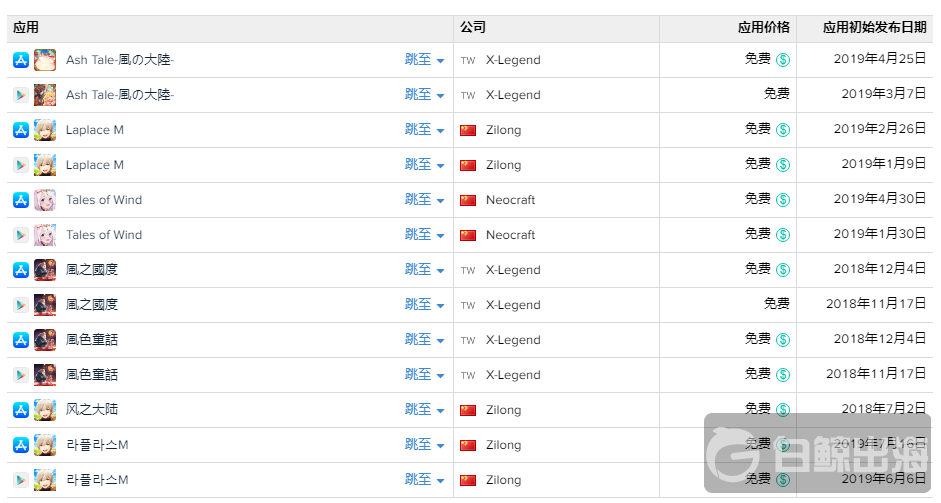Click the in-app purchase dollar icon for 風之國度 iOS
The height and width of the screenshot is (503, 941).
click(x=783, y=270)
